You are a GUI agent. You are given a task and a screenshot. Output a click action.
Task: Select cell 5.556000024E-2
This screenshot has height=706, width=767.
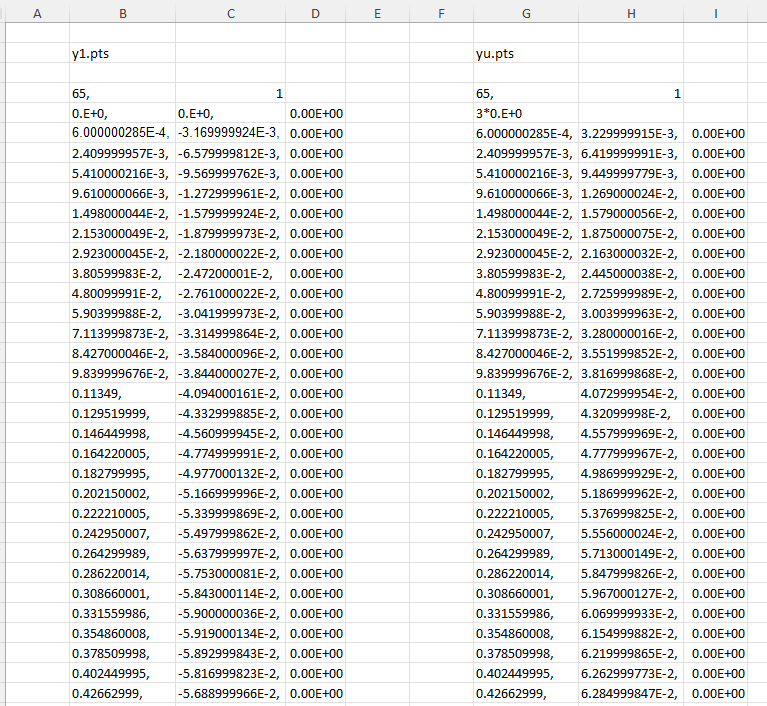tap(631, 533)
